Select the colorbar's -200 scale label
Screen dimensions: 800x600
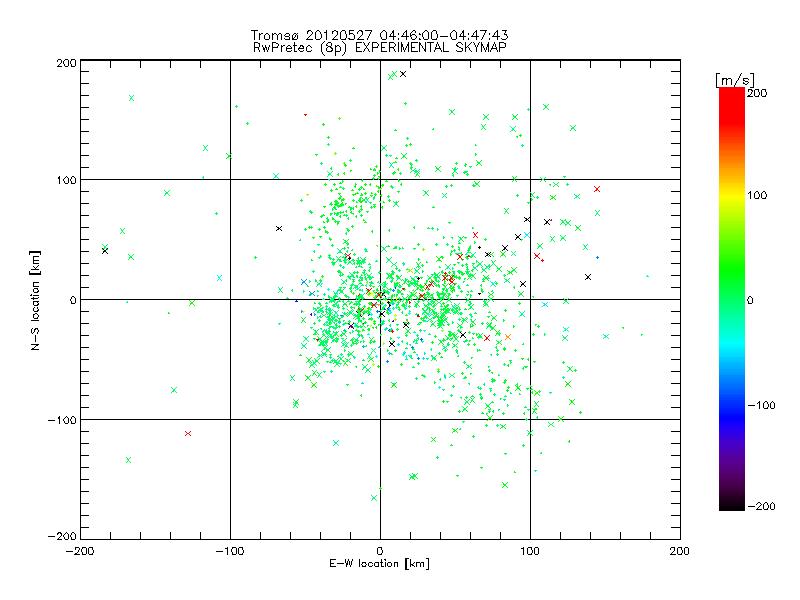pyautogui.click(x=761, y=506)
